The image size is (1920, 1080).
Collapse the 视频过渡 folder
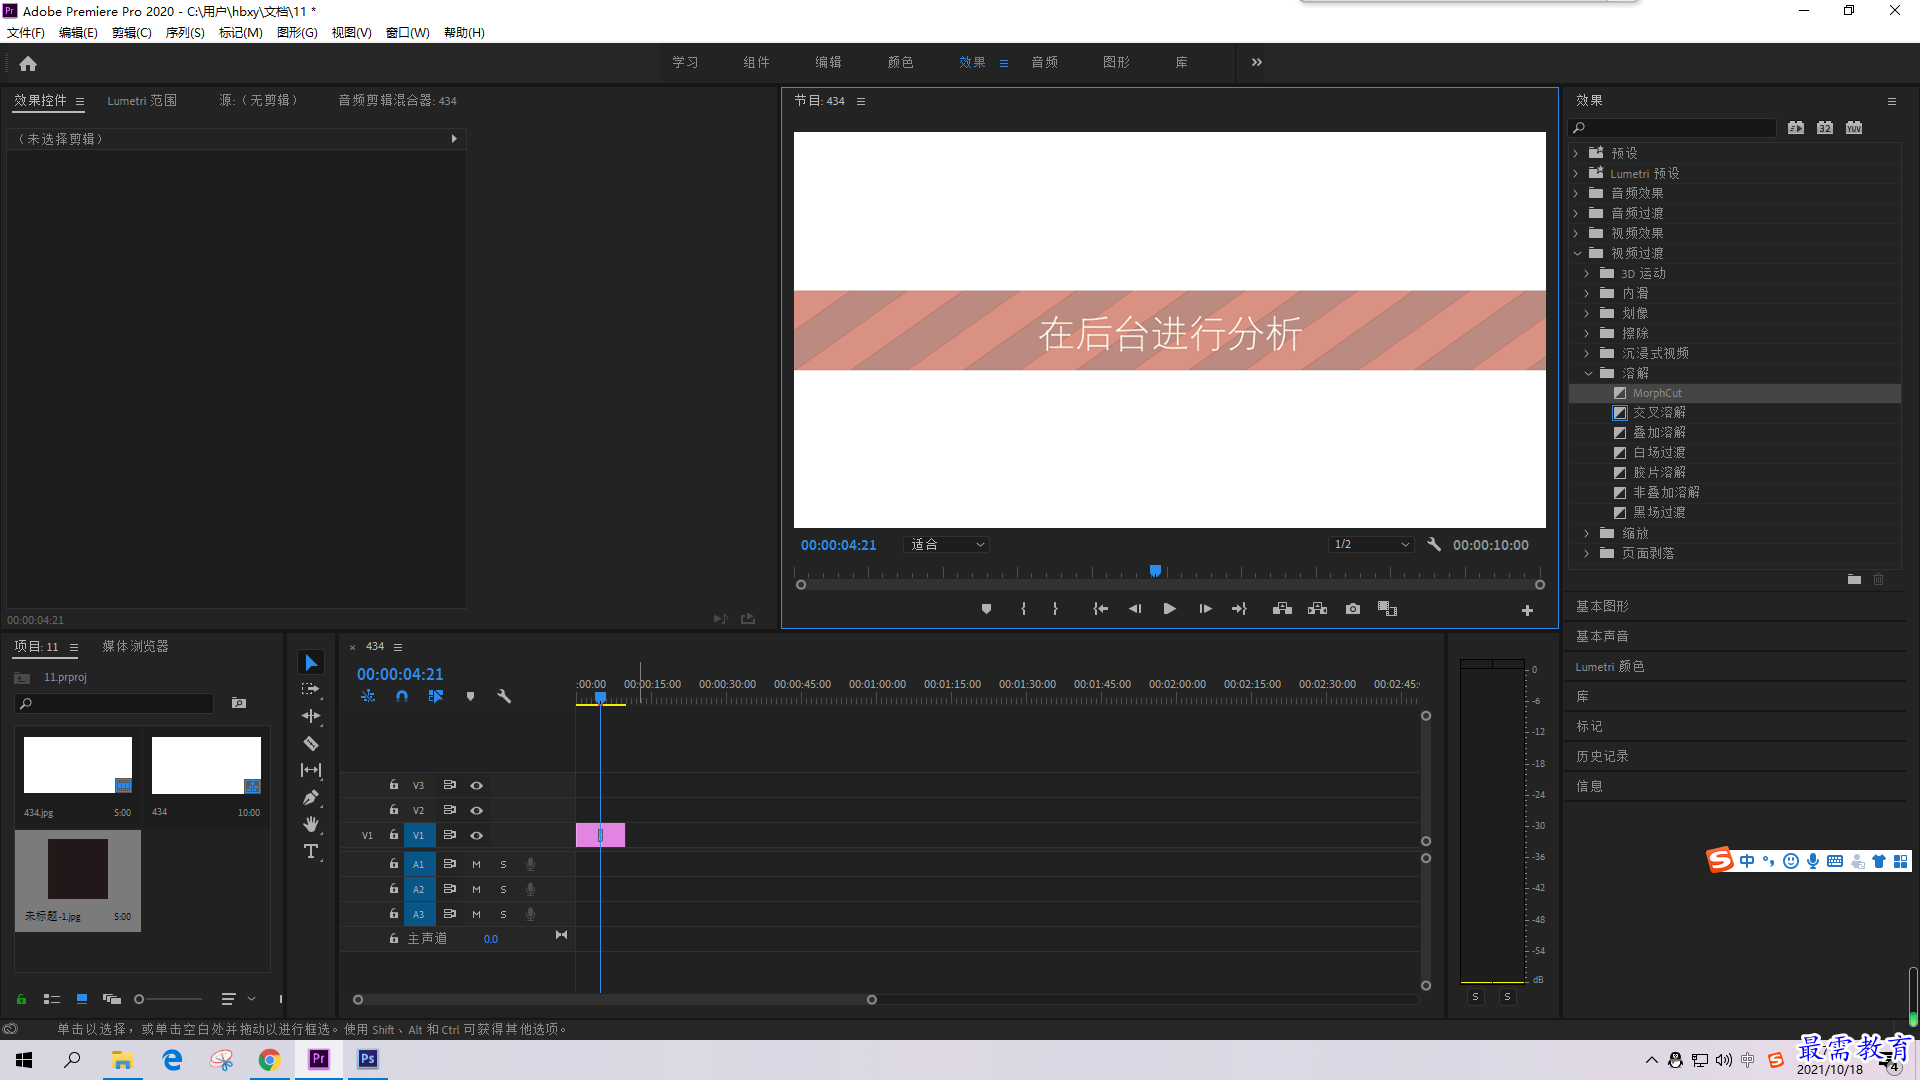[x=1577, y=253]
